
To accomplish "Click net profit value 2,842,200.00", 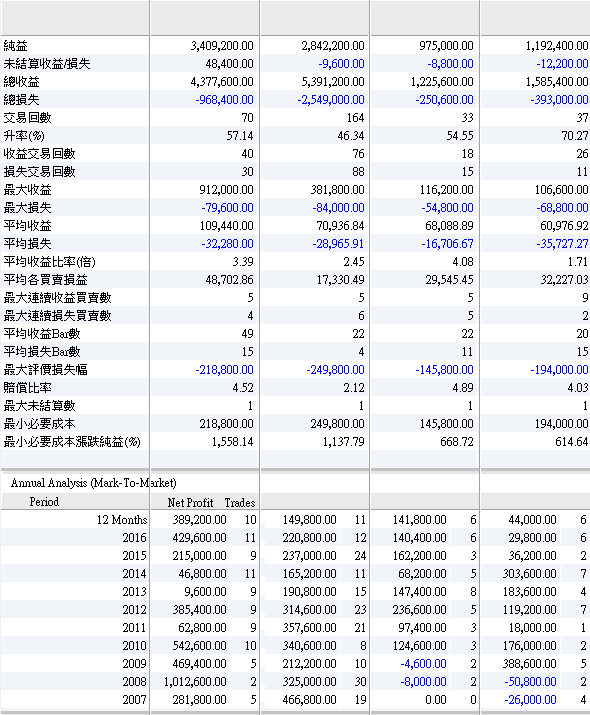I will pos(332,46).
